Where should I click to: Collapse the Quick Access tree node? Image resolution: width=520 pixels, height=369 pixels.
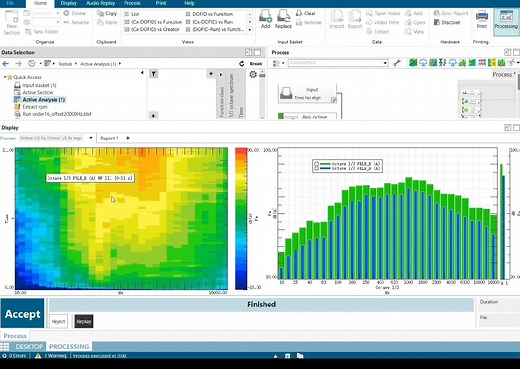5,77
